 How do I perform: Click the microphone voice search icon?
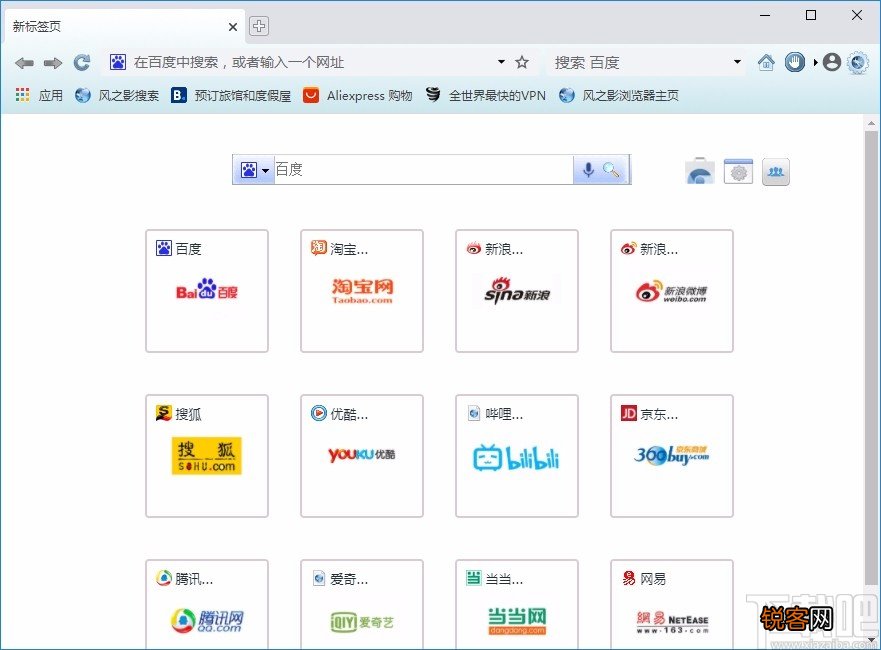(x=588, y=170)
